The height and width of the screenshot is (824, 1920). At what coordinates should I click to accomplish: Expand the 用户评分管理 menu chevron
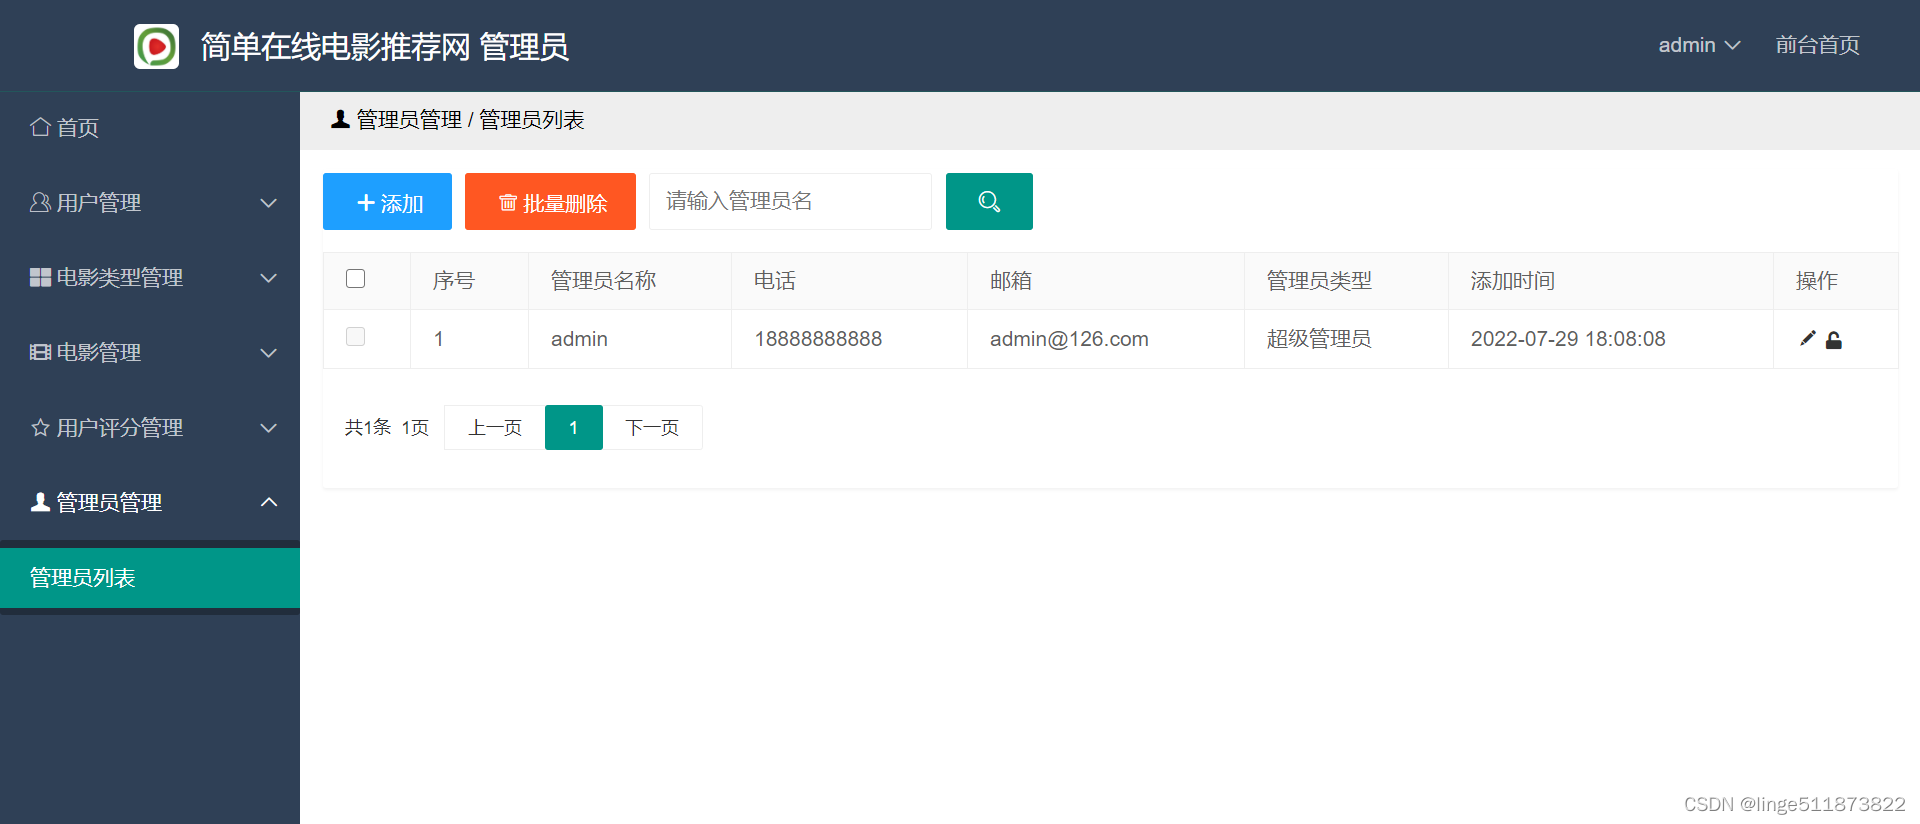pyautogui.click(x=268, y=428)
